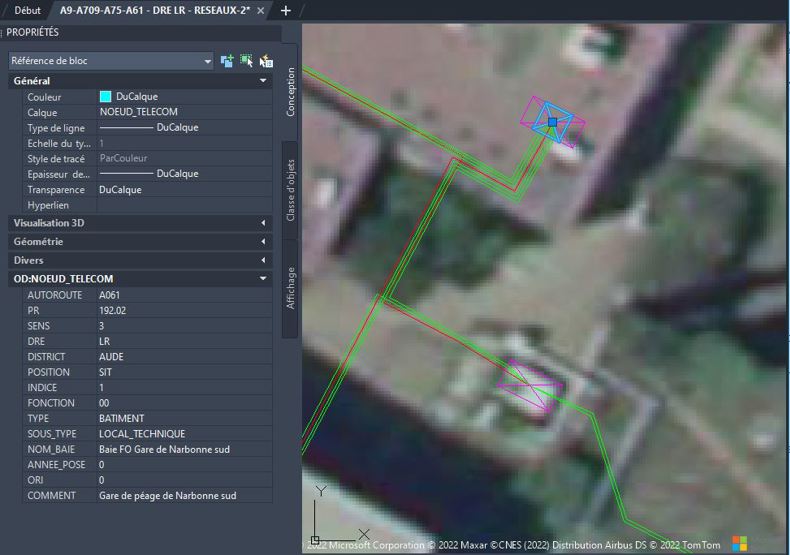Click the Select Objects icon
790x555 pixels.
tap(246, 61)
